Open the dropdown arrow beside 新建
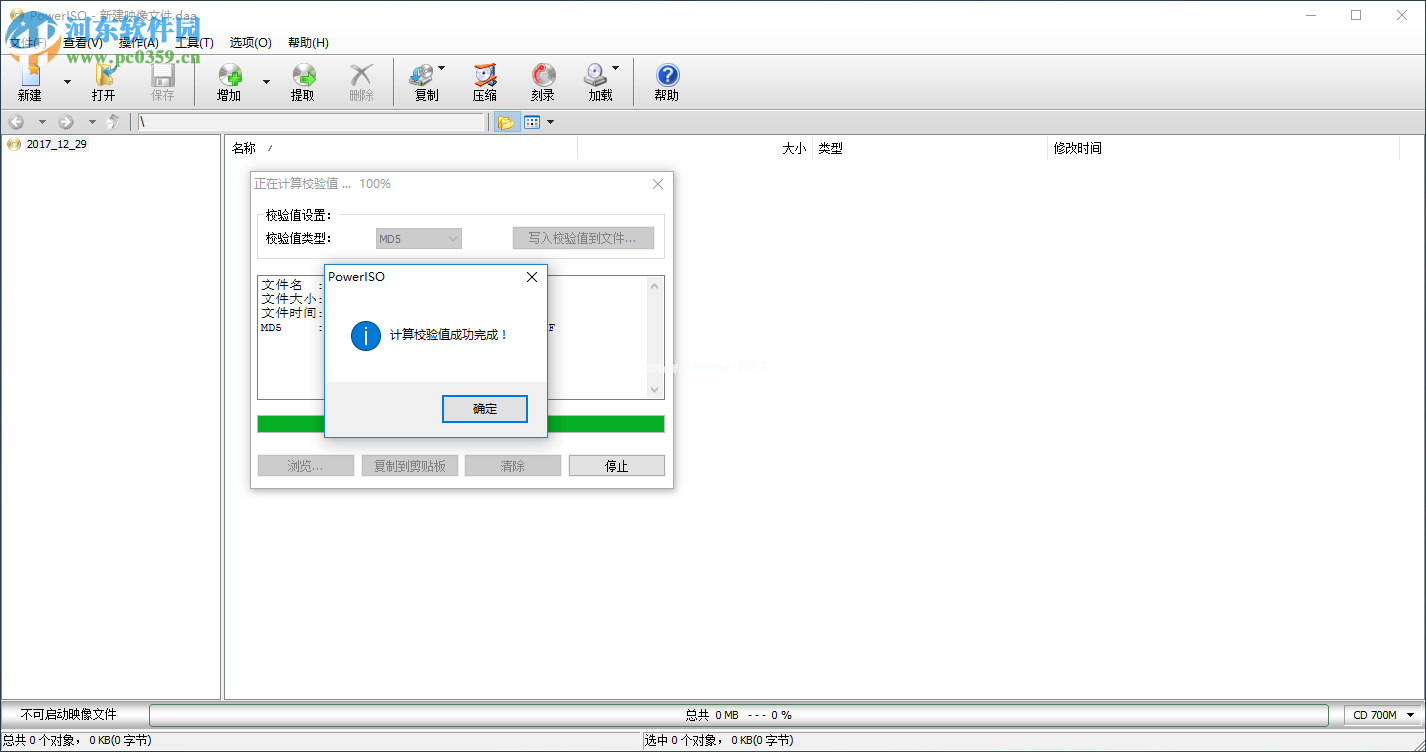The height and width of the screenshot is (752, 1426). coord(67,82)
